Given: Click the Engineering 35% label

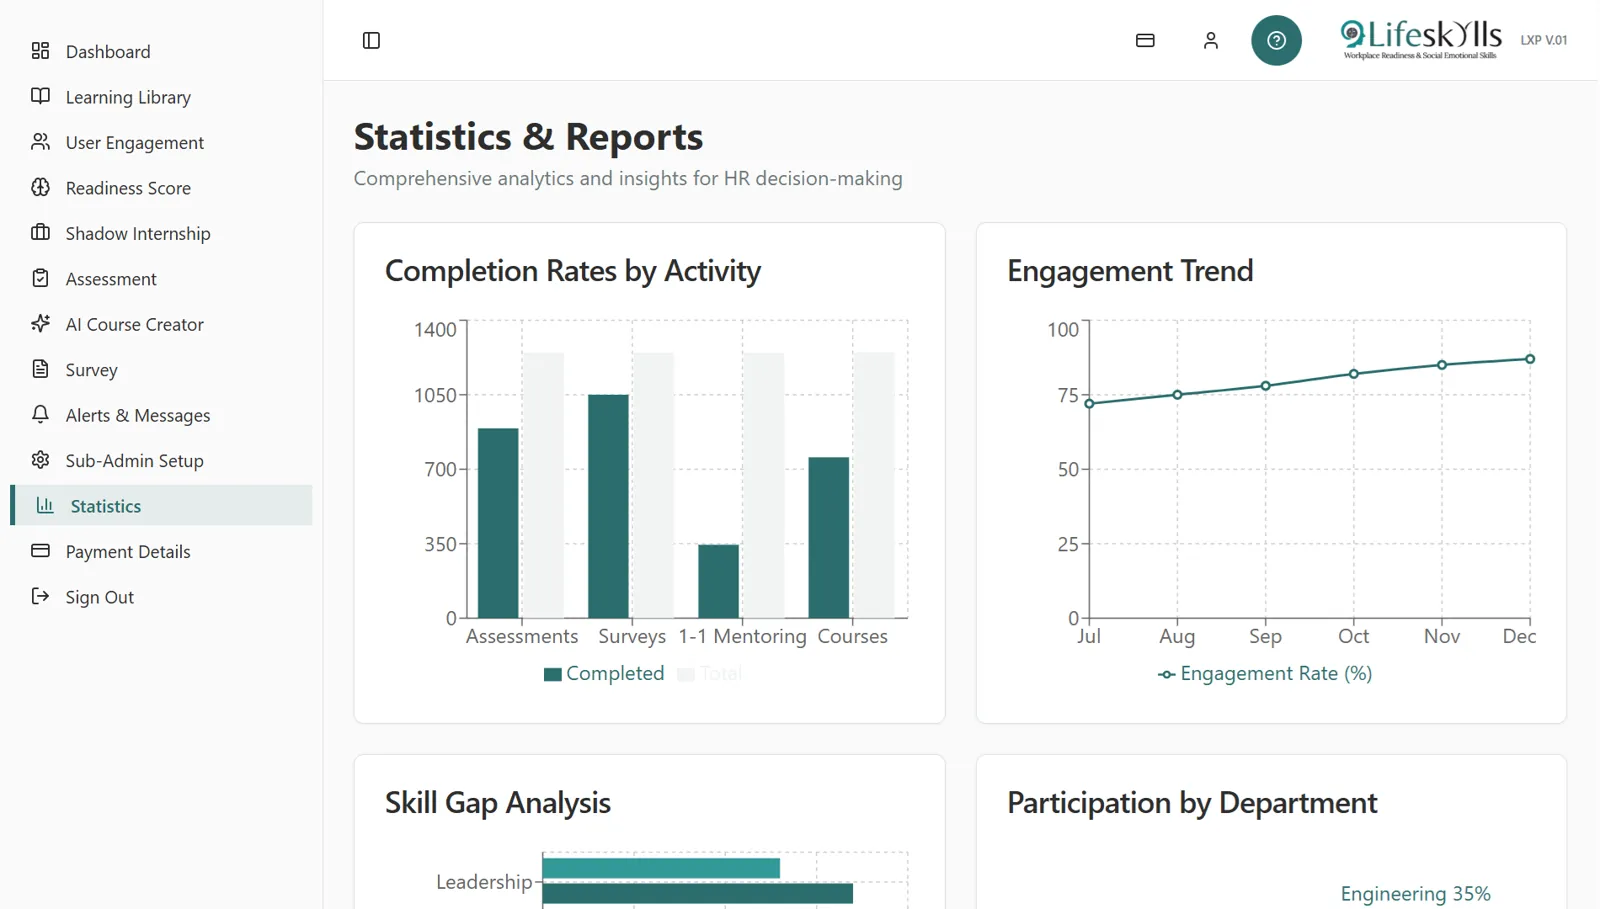Looking at the screenshot, I should [1415, 893].
